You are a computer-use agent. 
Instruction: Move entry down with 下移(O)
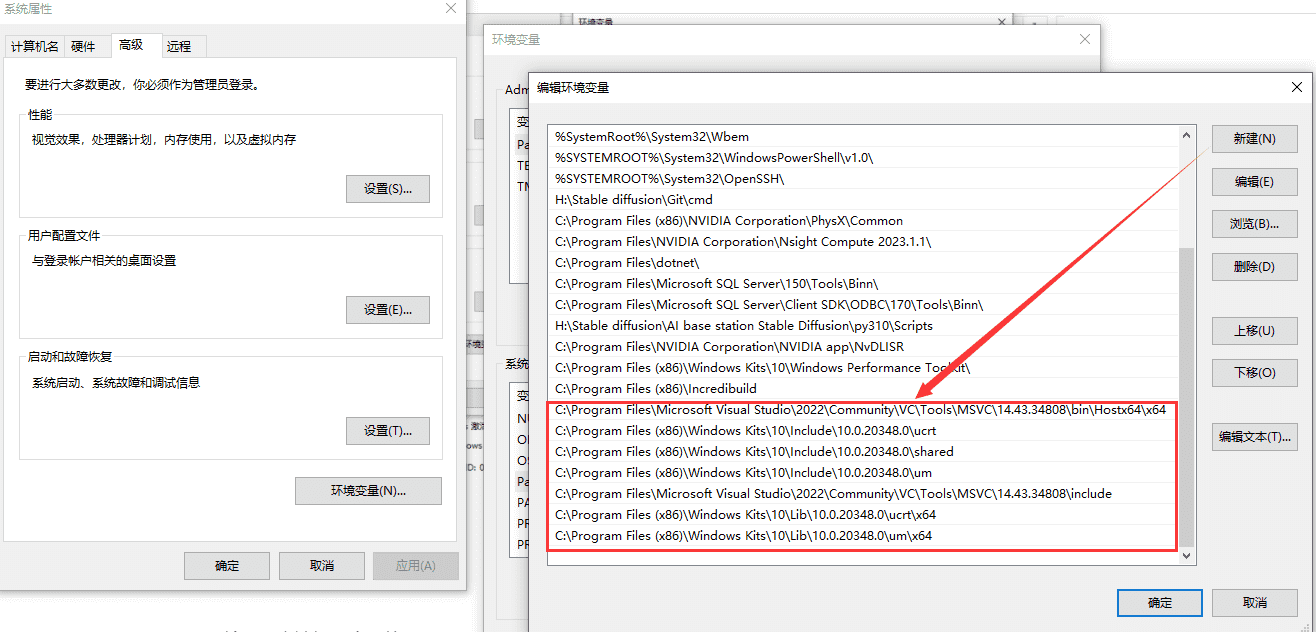(1254, 373)
